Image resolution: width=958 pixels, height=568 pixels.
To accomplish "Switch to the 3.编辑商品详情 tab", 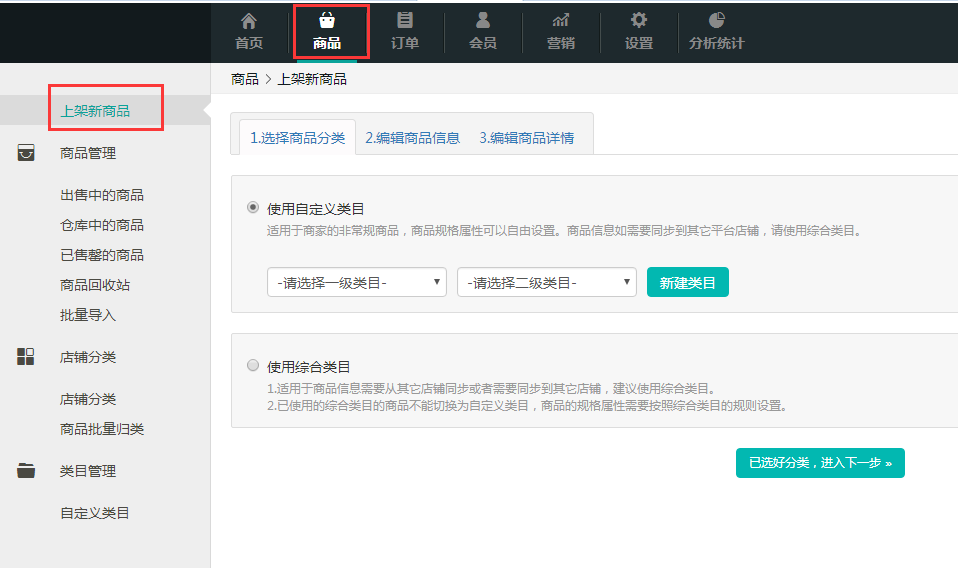I will pyautogui.click(x=526, y=138).
